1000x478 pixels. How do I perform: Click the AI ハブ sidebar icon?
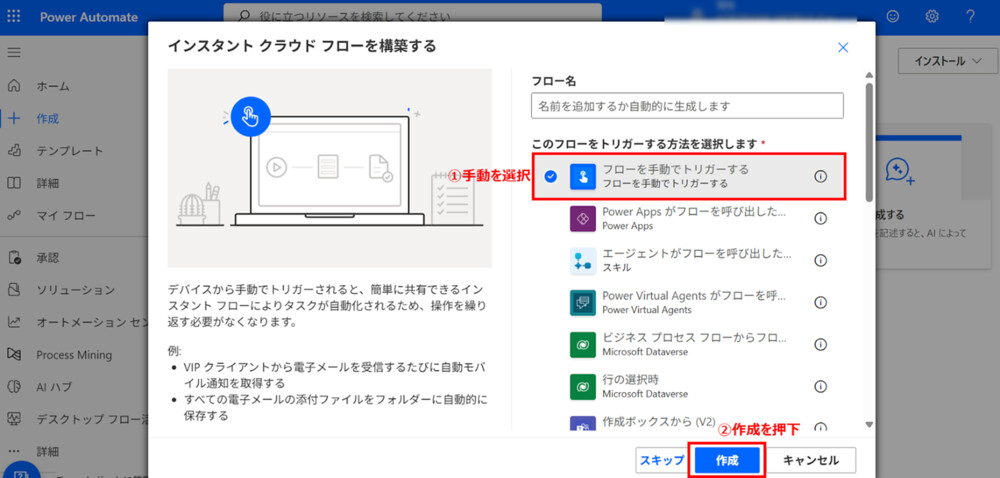(14, 387)
